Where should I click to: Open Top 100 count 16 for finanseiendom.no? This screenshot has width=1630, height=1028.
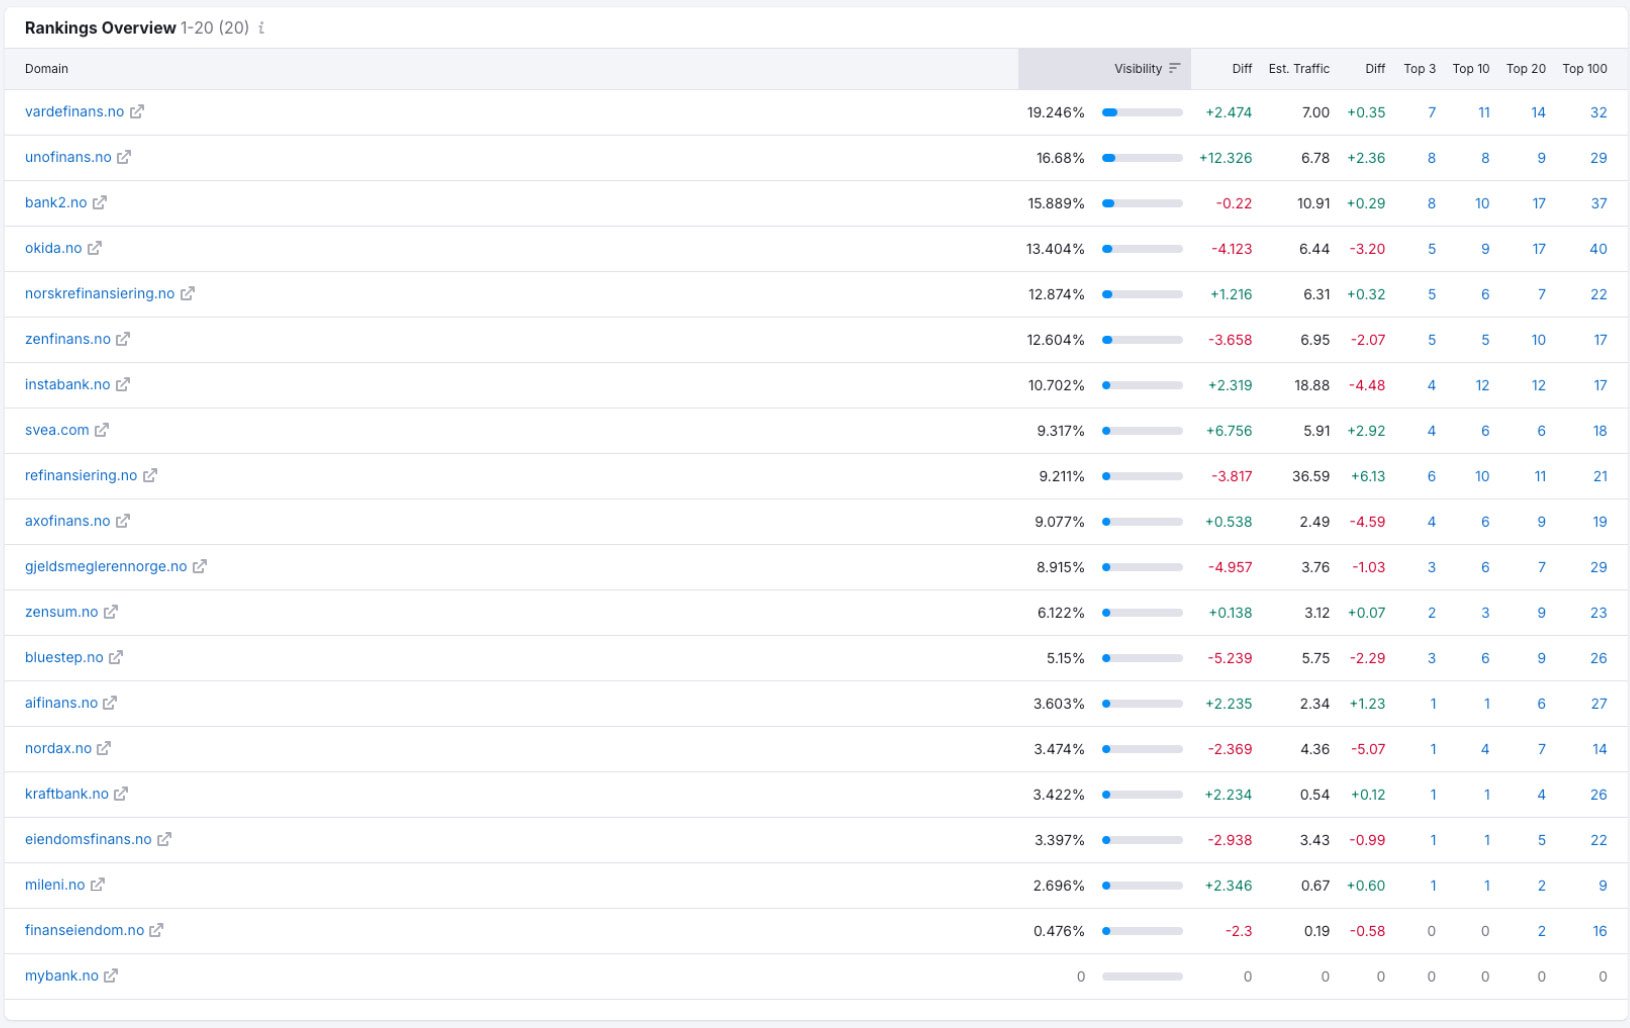click(x=1600, y=932)
